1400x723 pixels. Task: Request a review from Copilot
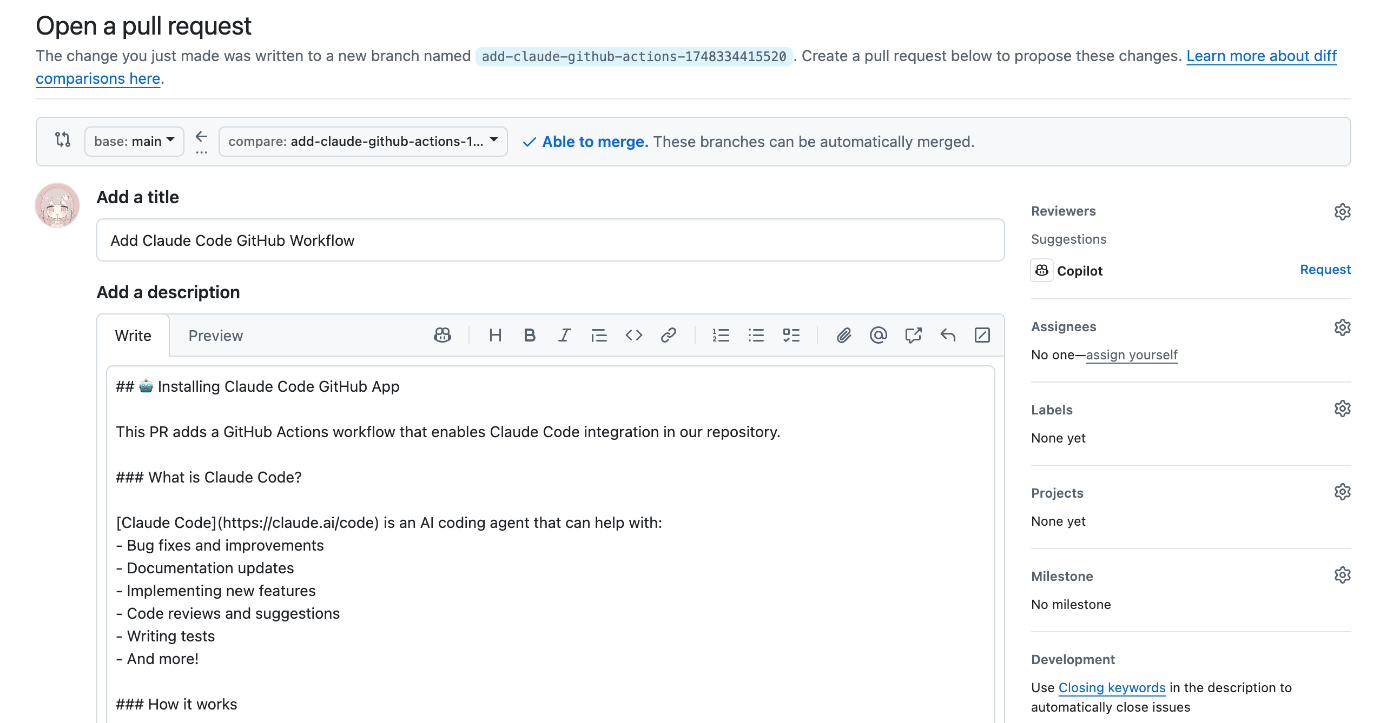(1325, 270)
